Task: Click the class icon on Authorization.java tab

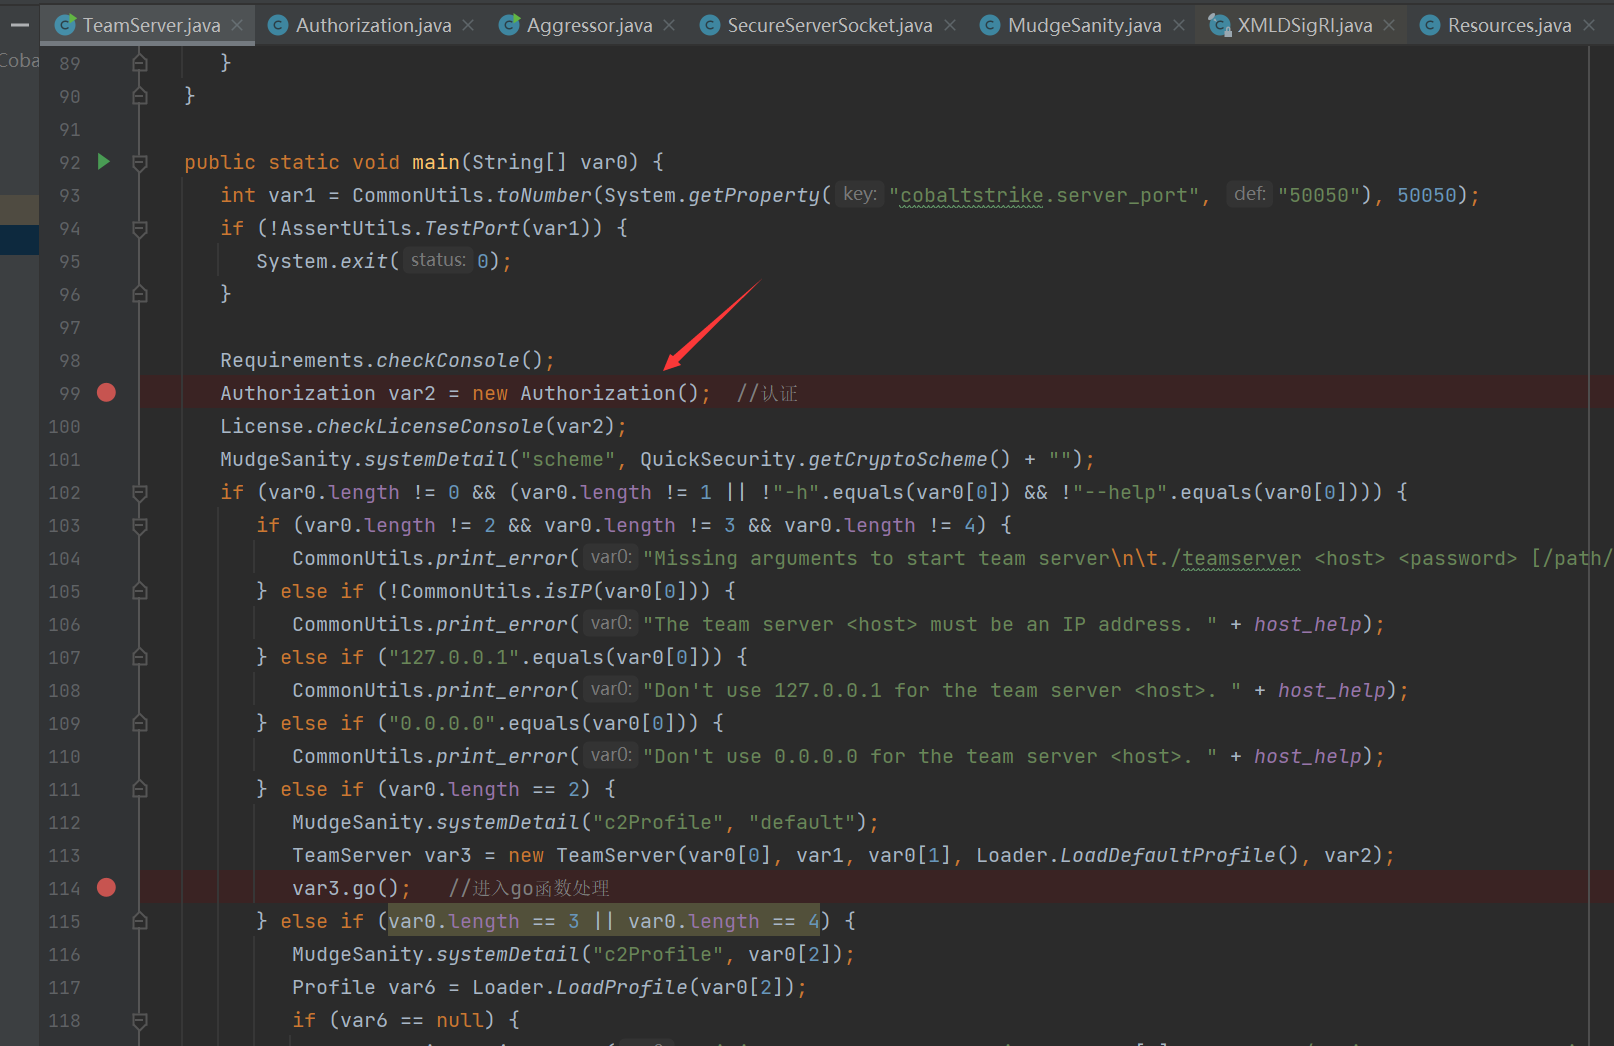Action: [x=279, y=25]
